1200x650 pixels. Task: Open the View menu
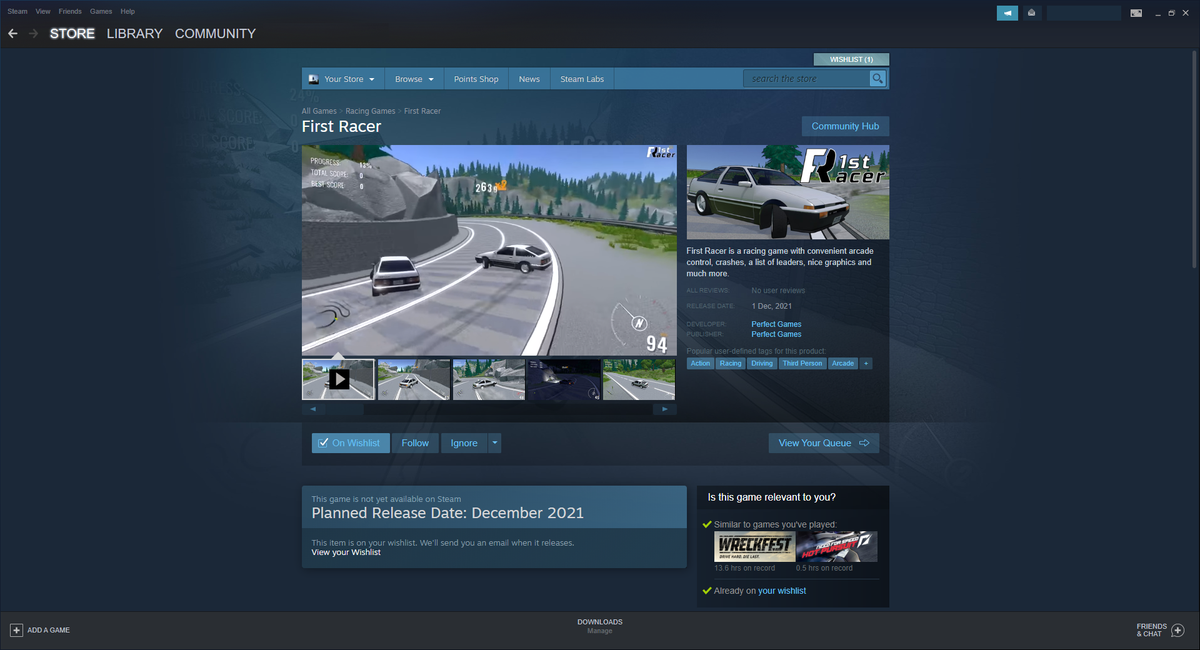[43, 11]
